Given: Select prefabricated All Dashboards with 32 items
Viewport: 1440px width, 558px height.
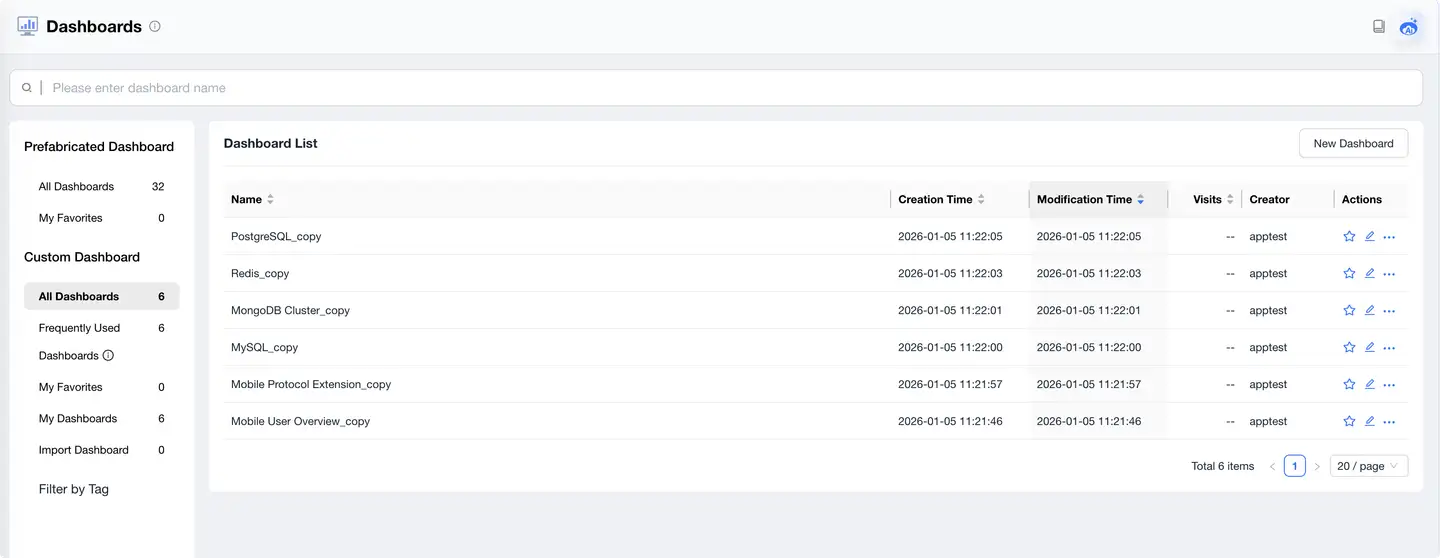Looking at the screenshot, I should (x=102, y=187).
